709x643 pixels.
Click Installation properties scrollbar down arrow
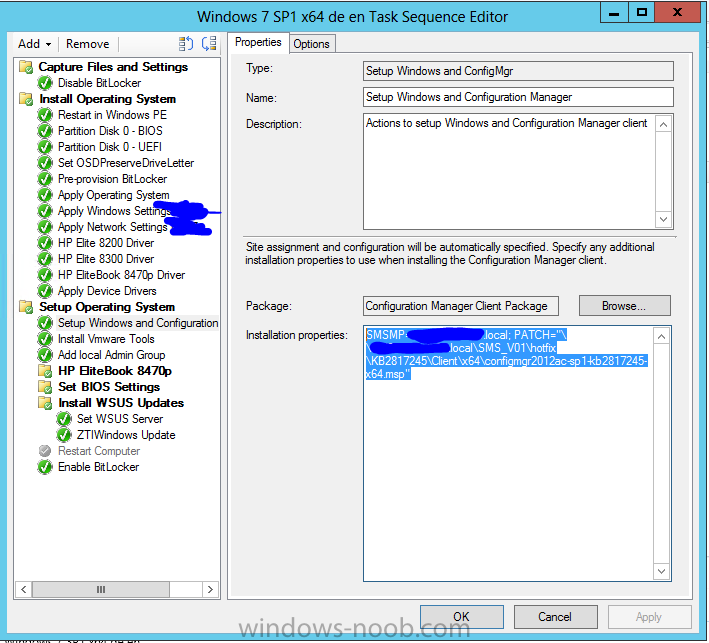[x=662, y=571]
